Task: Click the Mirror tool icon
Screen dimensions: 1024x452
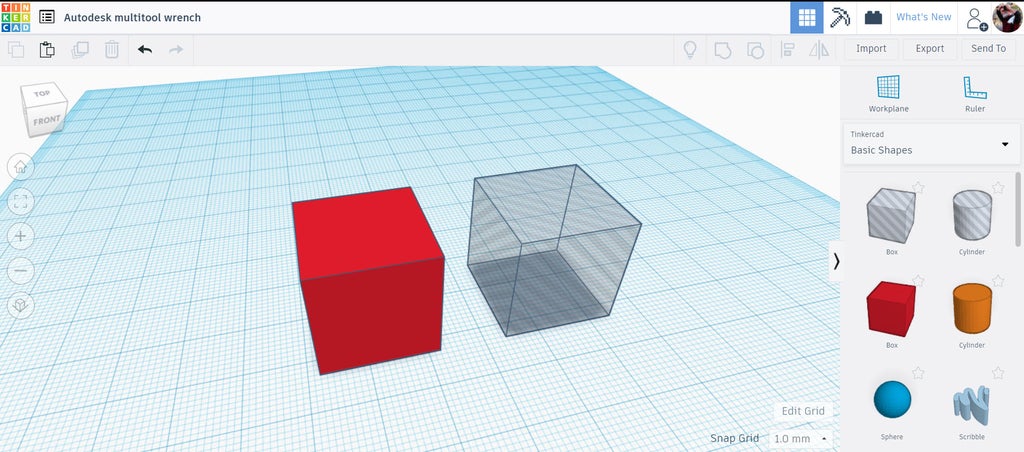Action: (819, 50)
